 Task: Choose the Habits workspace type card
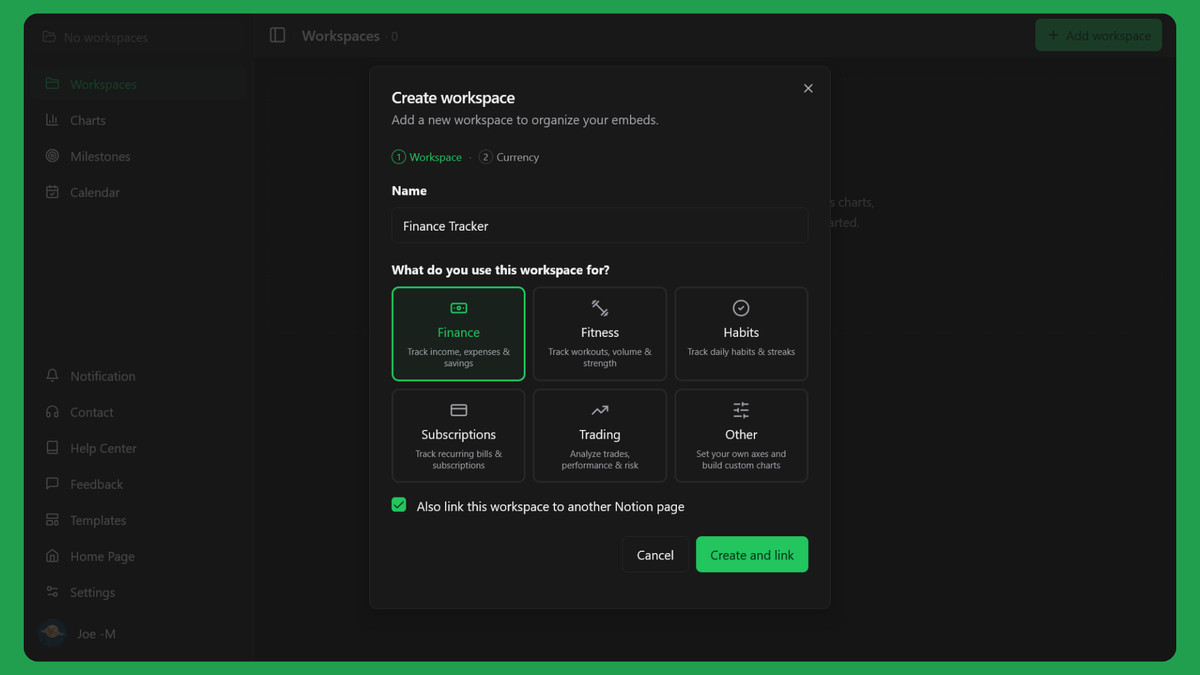click(x=741, y=334)
